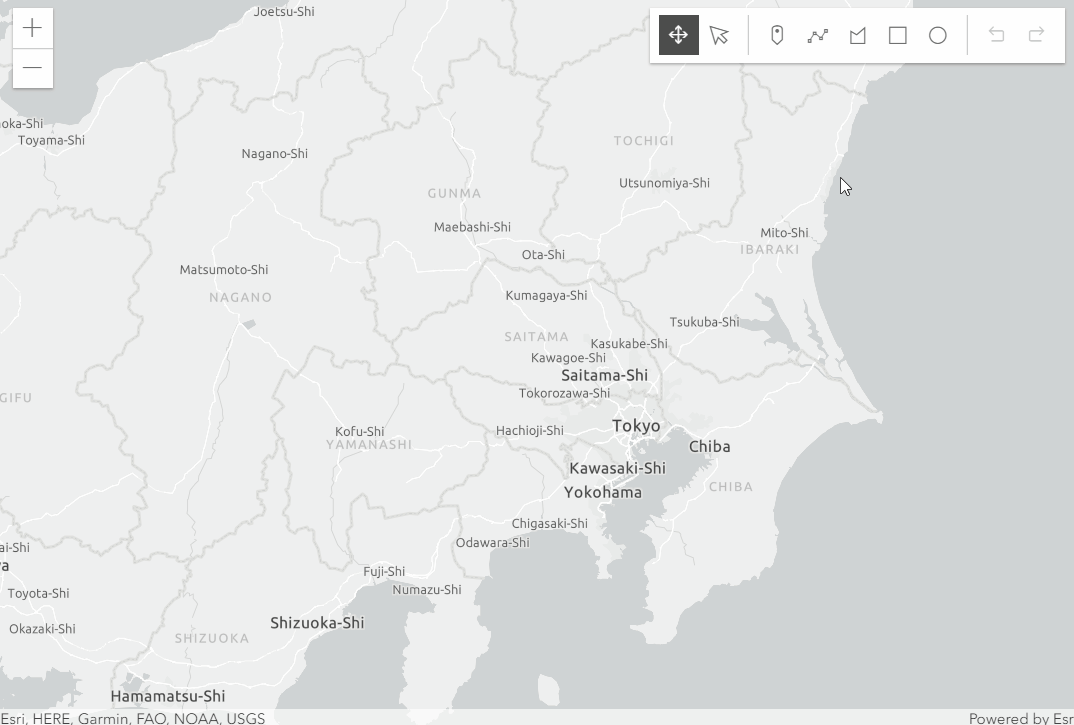
Task: Click the Yokohama label on map
Action: pyautogui.click(x=603, y=493)
